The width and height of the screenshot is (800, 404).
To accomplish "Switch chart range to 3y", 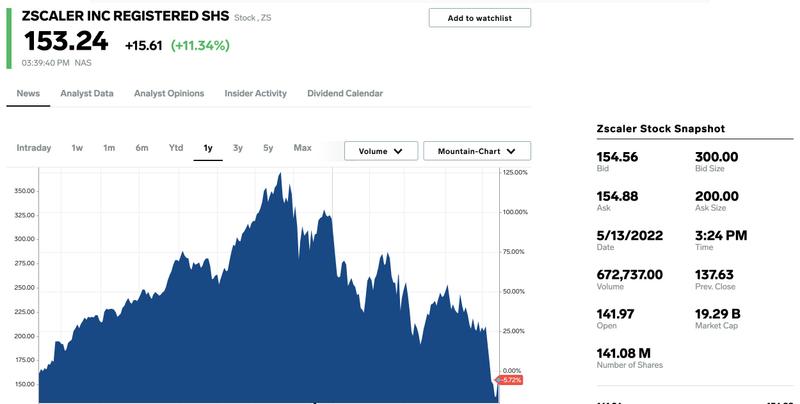I will pyautogui.click(x=238, y=148).
